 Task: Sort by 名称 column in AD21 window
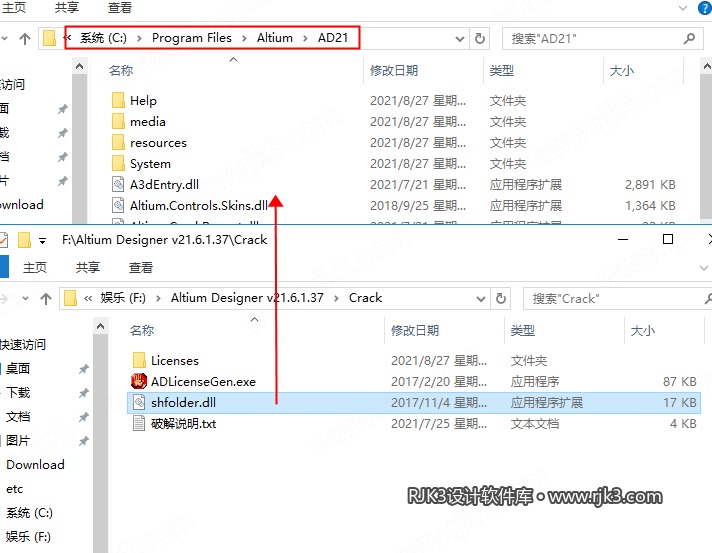pyautogui.click(x=121, y=70)
